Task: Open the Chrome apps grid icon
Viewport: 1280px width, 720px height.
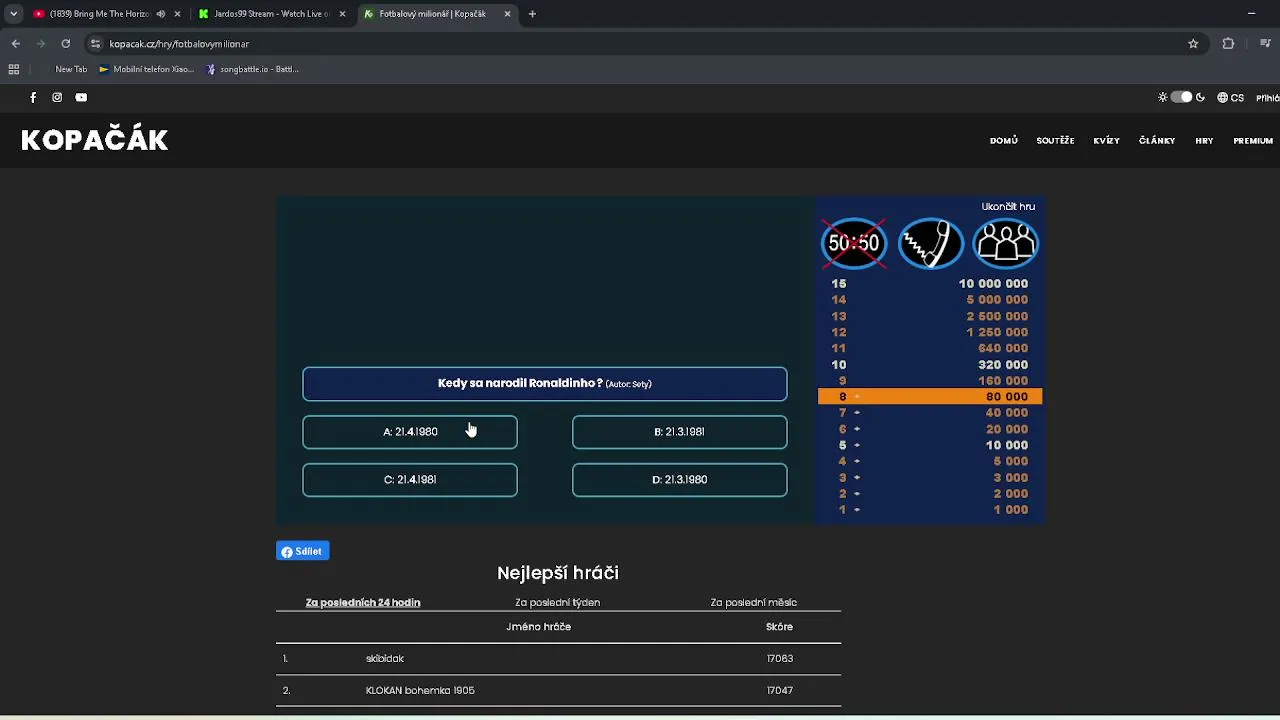Action: pyautogui.click(x=14, y=69)
